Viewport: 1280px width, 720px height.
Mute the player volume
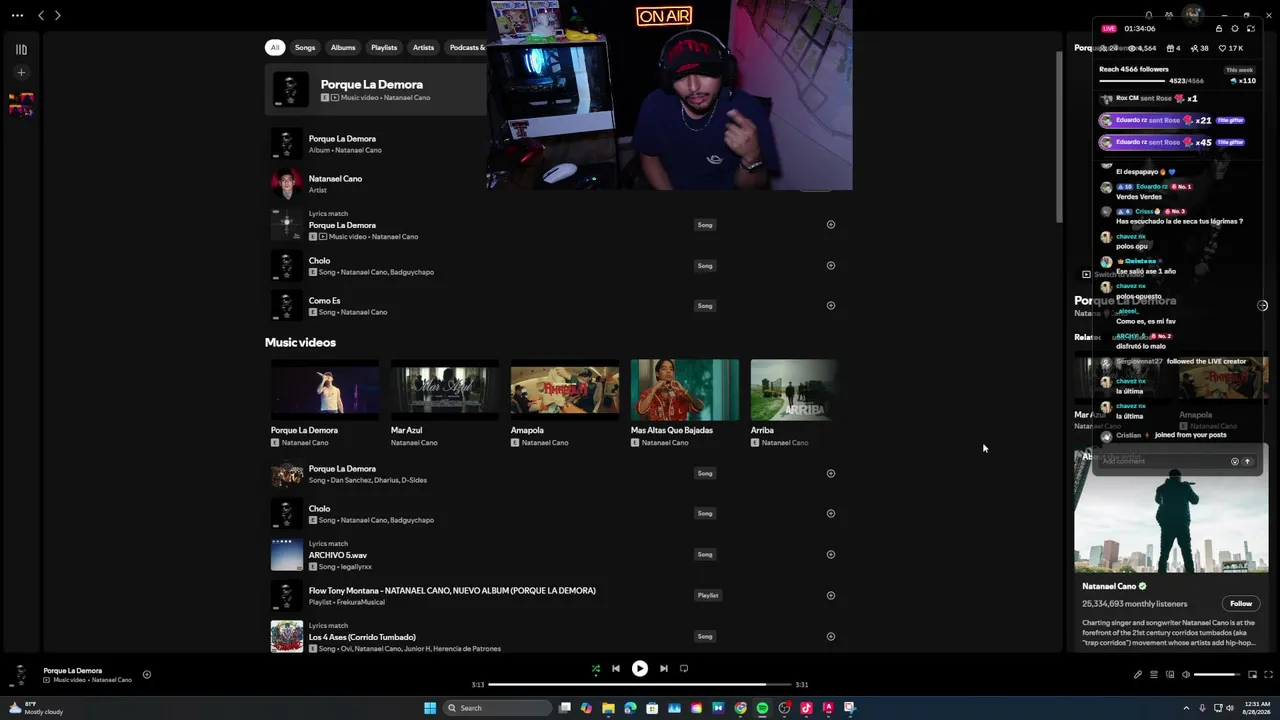(1186, 675)
